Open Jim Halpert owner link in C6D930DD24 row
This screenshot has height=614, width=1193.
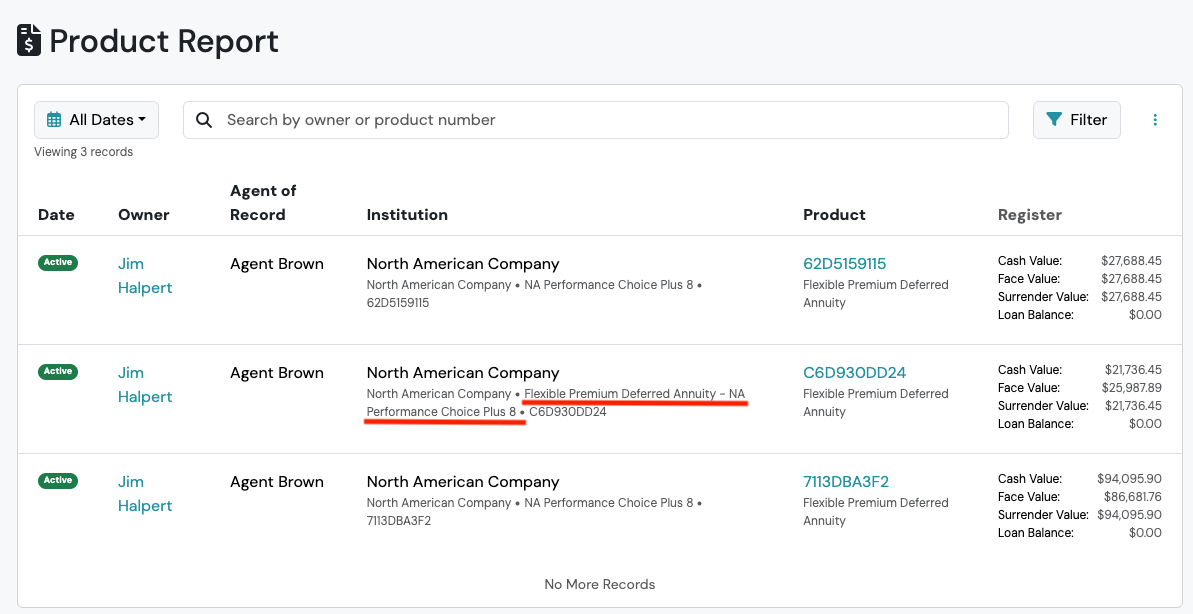click(x=145, y=384)
